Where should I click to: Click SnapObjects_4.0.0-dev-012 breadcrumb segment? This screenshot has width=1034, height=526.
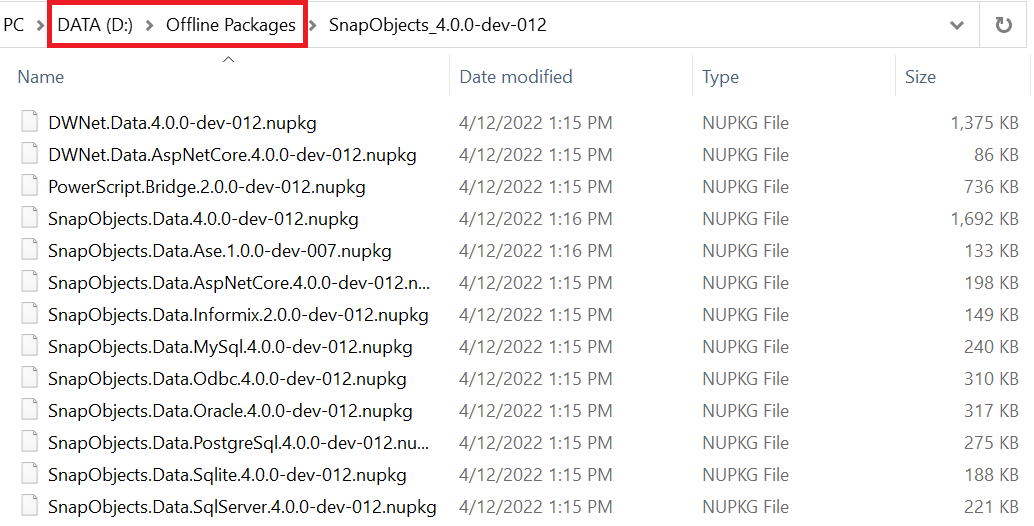tap(438, 25)
